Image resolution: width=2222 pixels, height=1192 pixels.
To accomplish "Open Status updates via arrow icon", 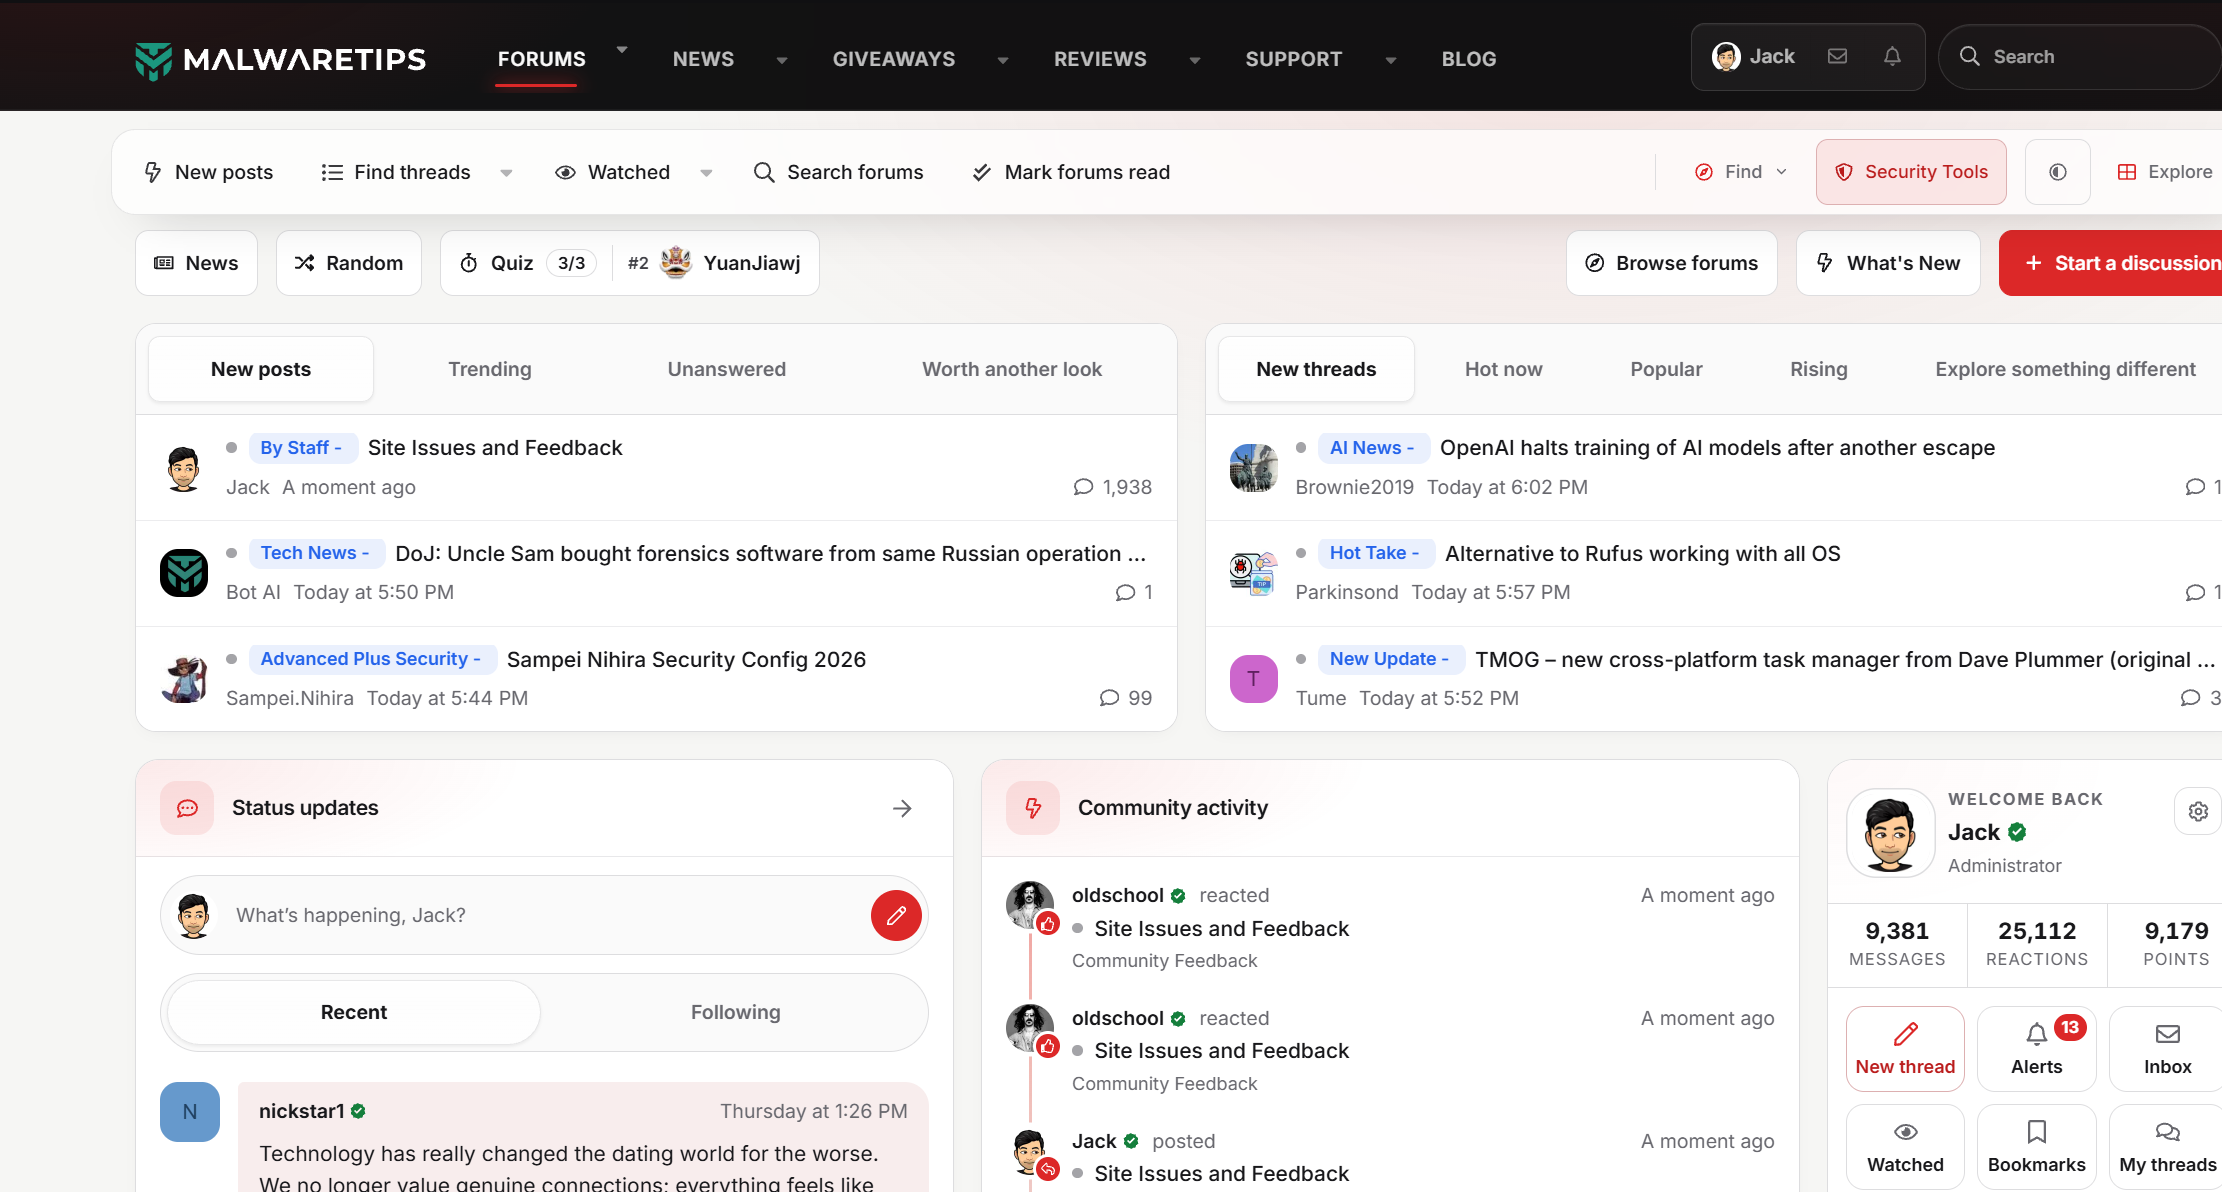I will tap(902, 808).
